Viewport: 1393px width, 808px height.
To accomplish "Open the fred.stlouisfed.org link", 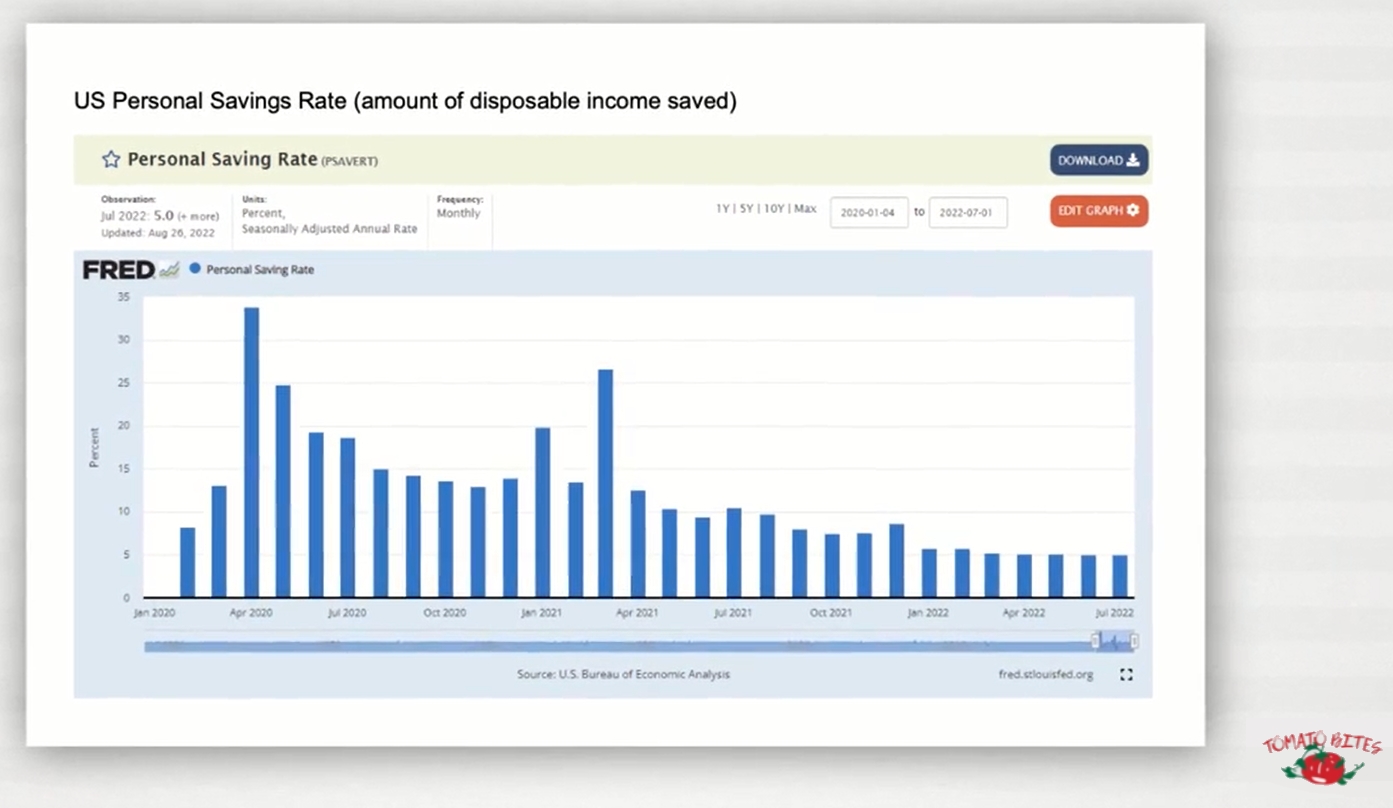I will point(1045,675).
